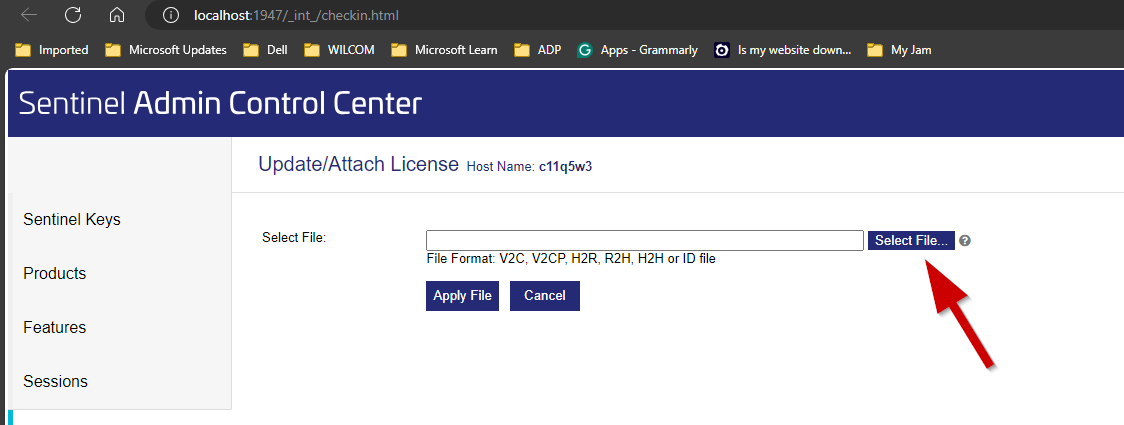Image resolution: width=1124 pixels, height=425 pixels.
Task: Click the browser back arrow
Action: tap(29, 15)
